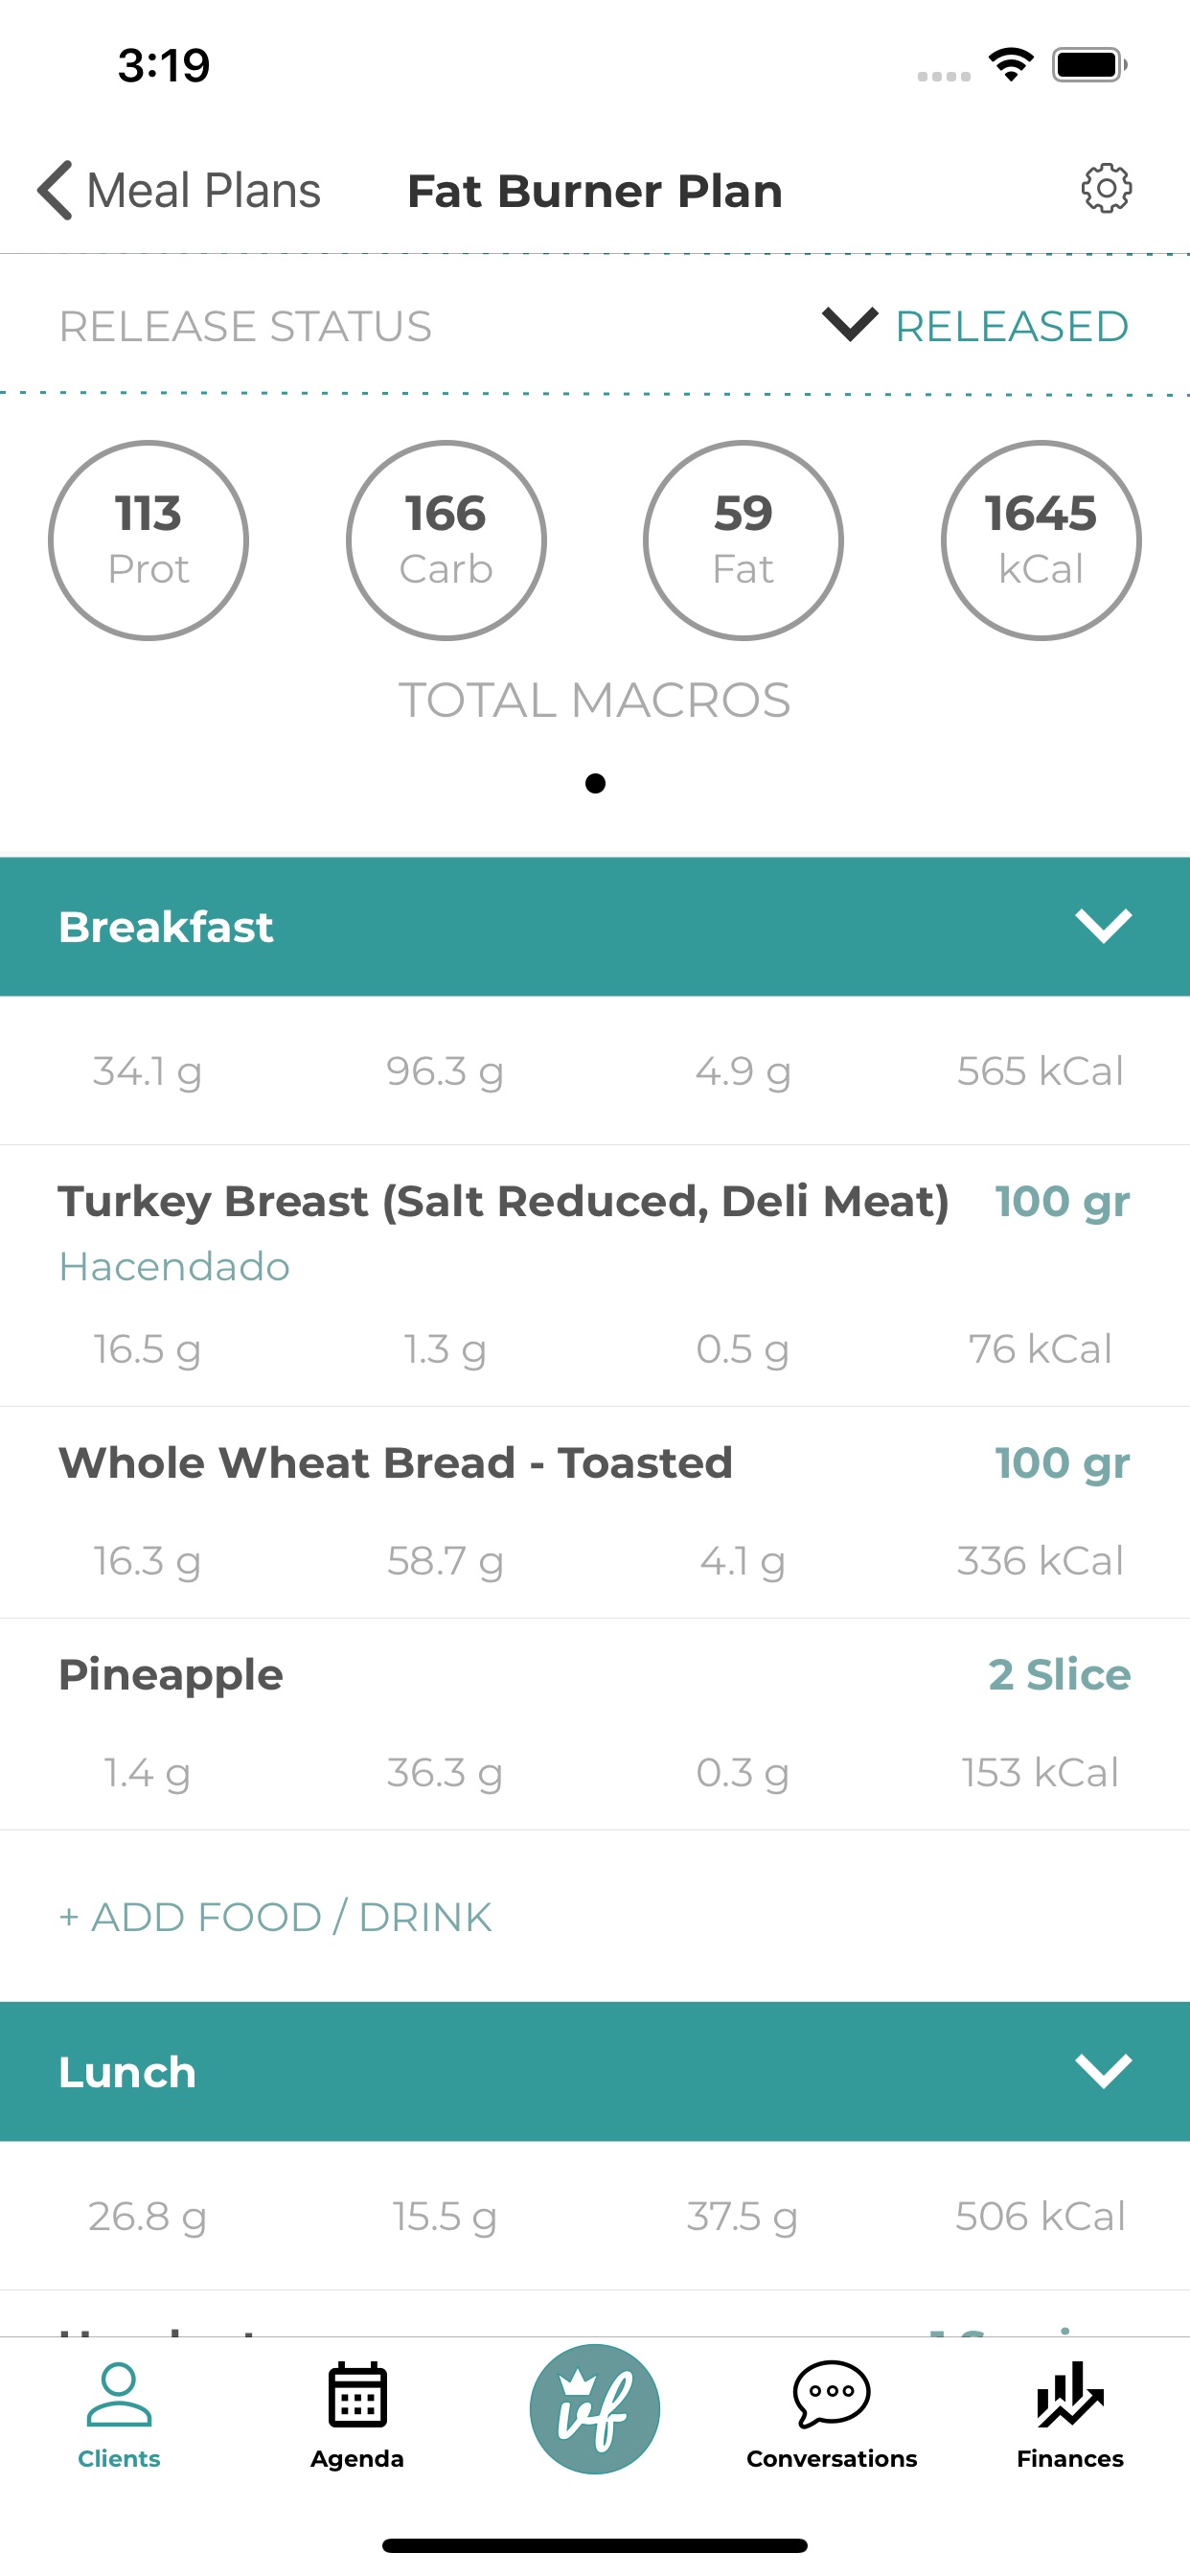
Task: Tap the 113 Prot macro circle
Action: pos(148,540)
